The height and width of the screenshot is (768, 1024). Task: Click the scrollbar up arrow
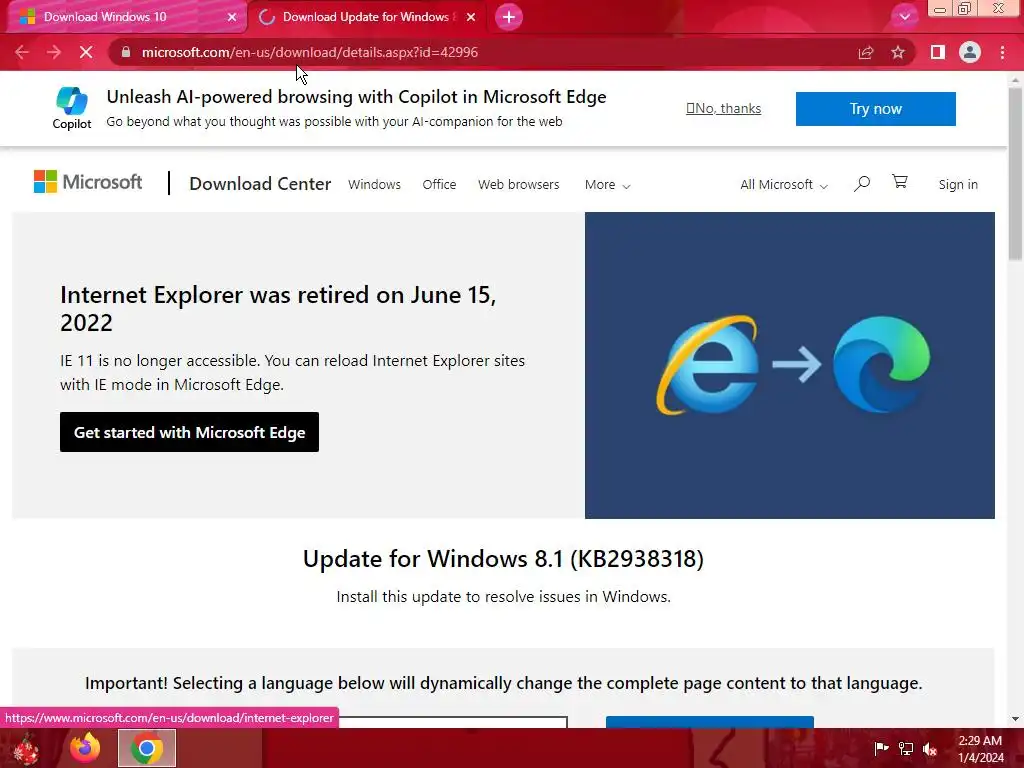tap(1015, 80)
